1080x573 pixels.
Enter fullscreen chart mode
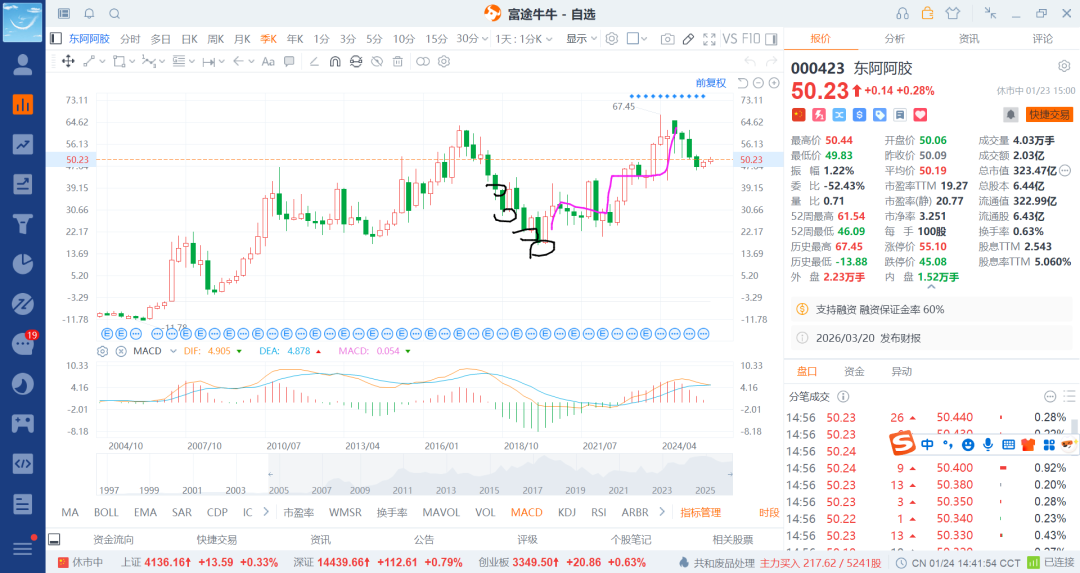709,39
